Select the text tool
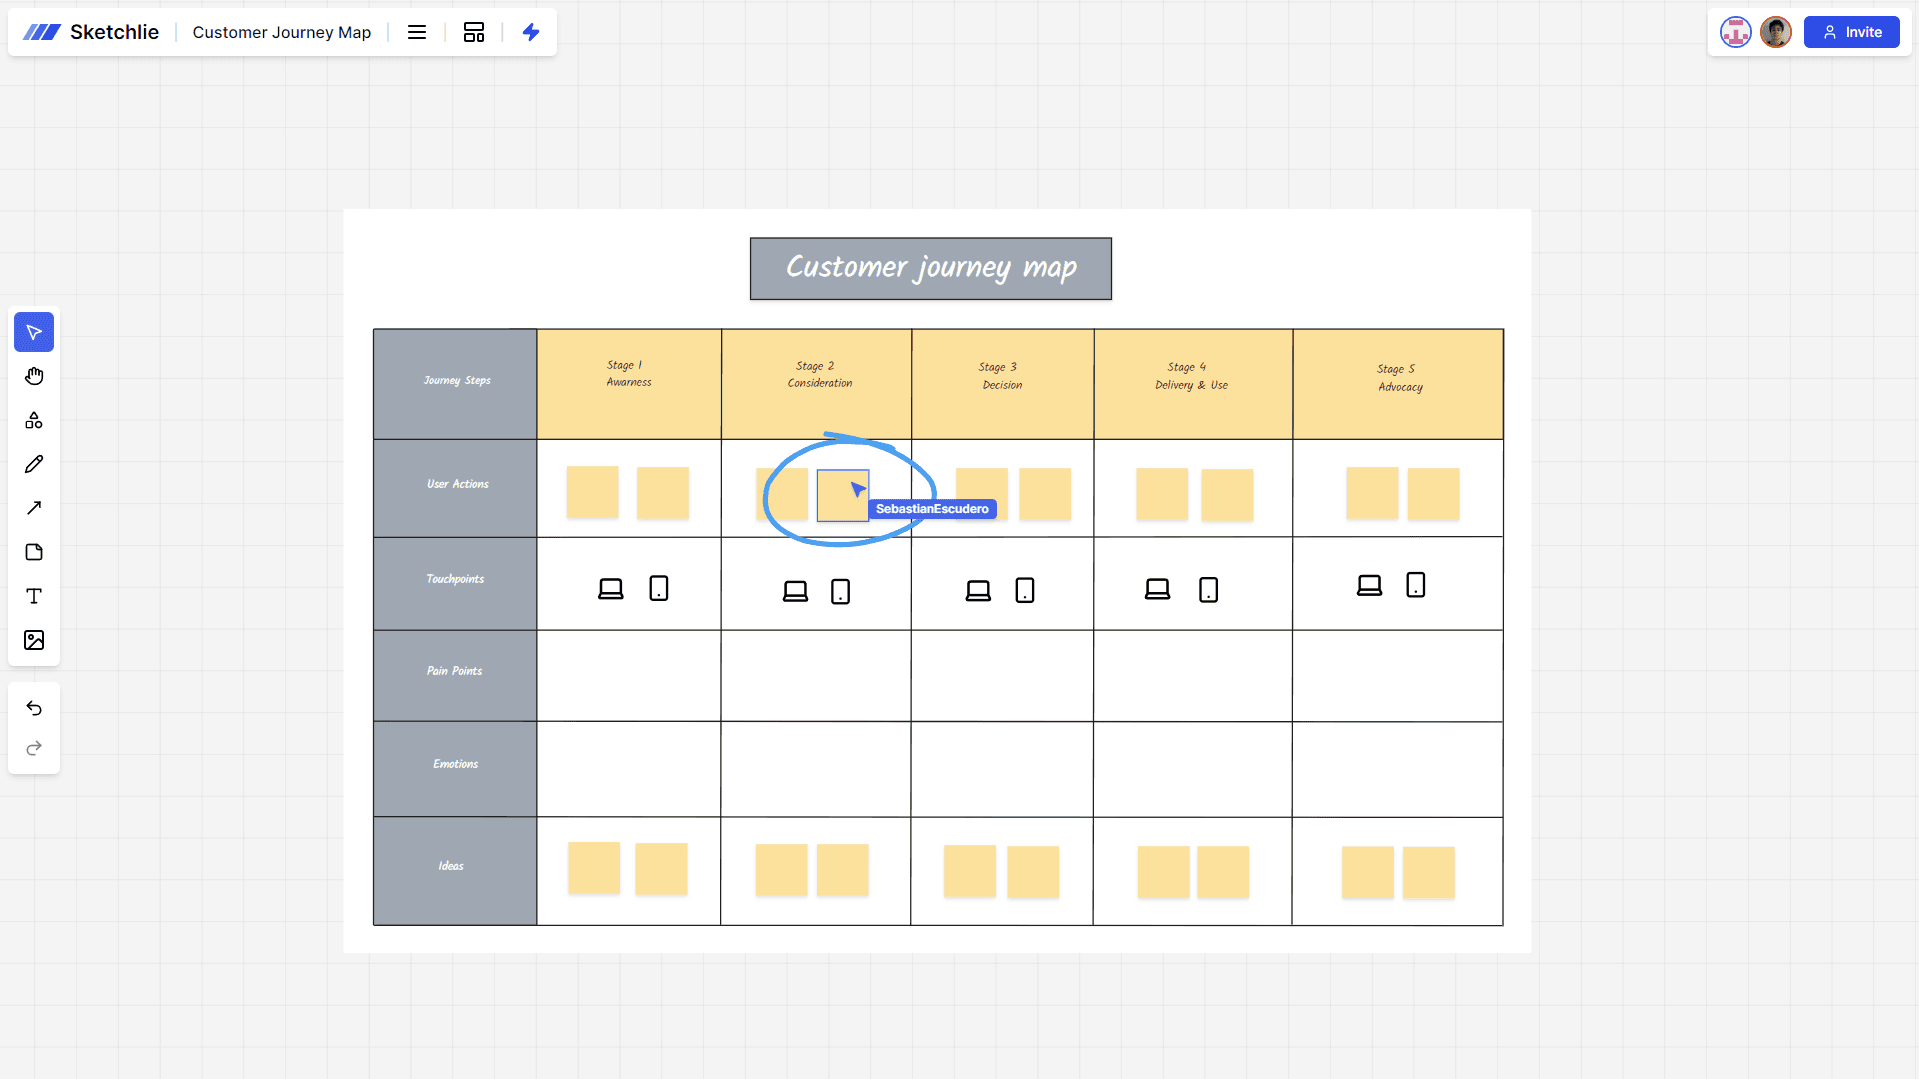 click(x=34, y=596)
